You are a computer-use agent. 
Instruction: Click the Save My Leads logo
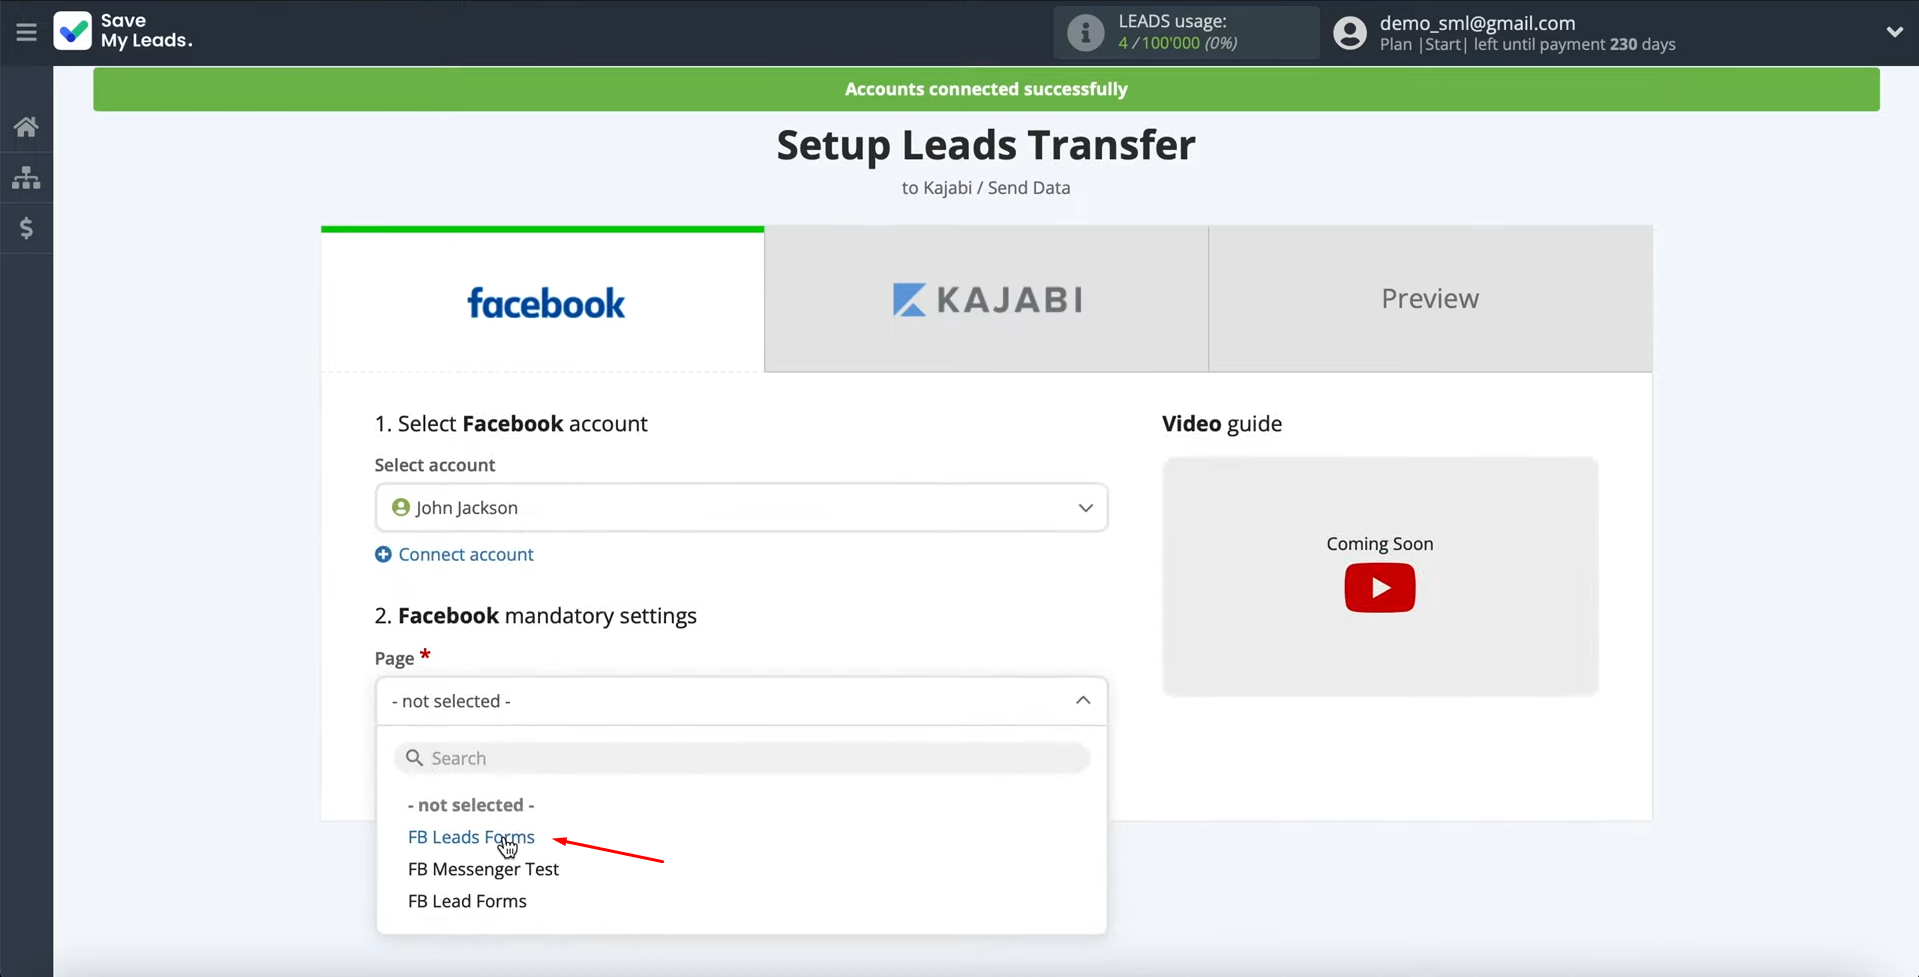click(122, 31)
